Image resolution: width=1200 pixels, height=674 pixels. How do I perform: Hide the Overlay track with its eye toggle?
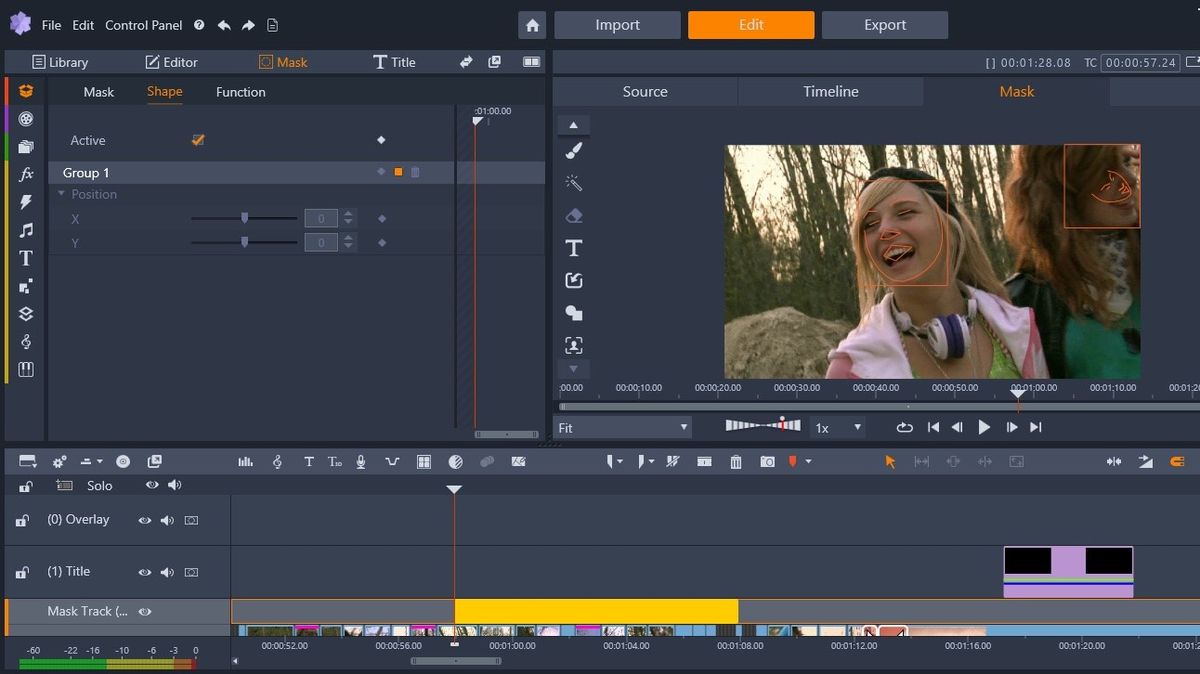tap(145, 519)
